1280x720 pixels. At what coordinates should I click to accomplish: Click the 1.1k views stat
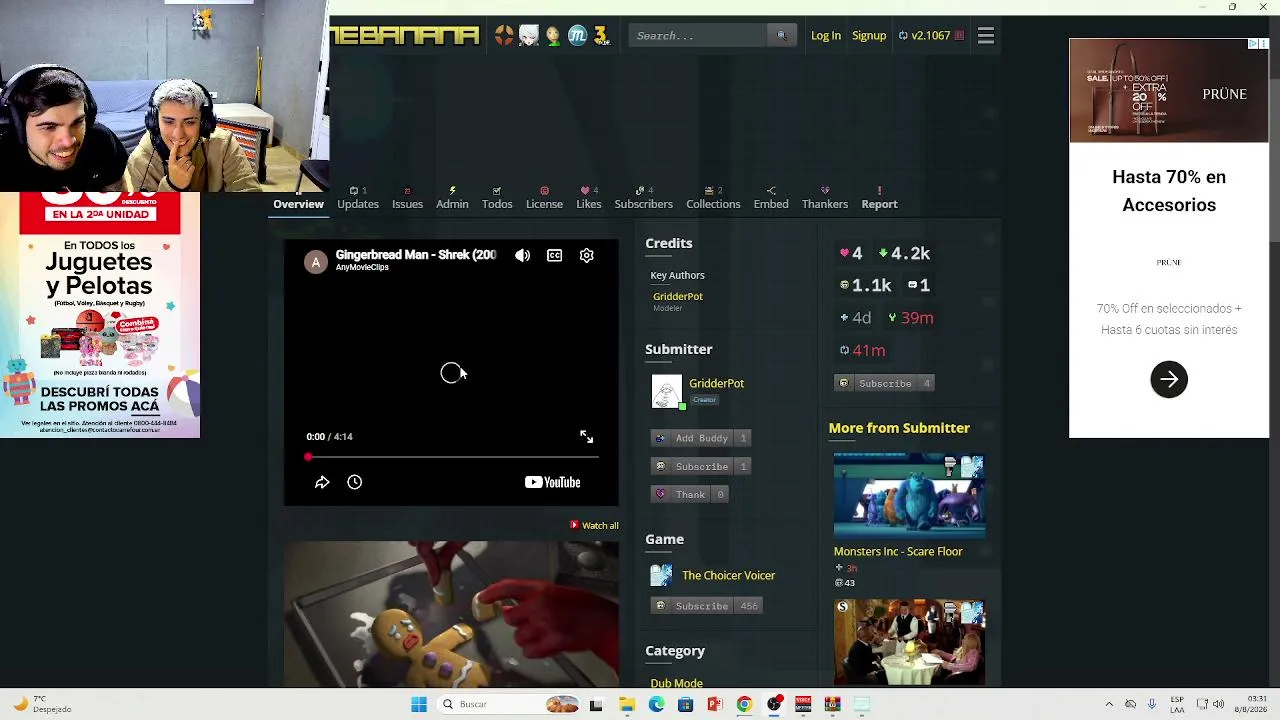coord(866,286)
